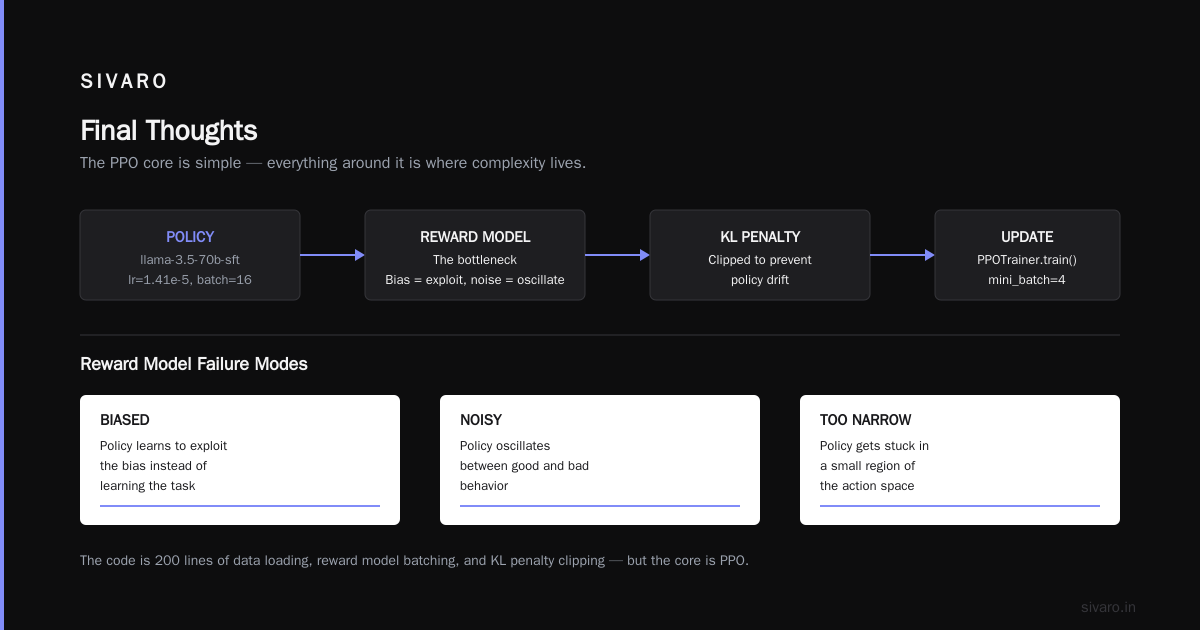Select the UPDATE pipeline box

(1027, 255)
